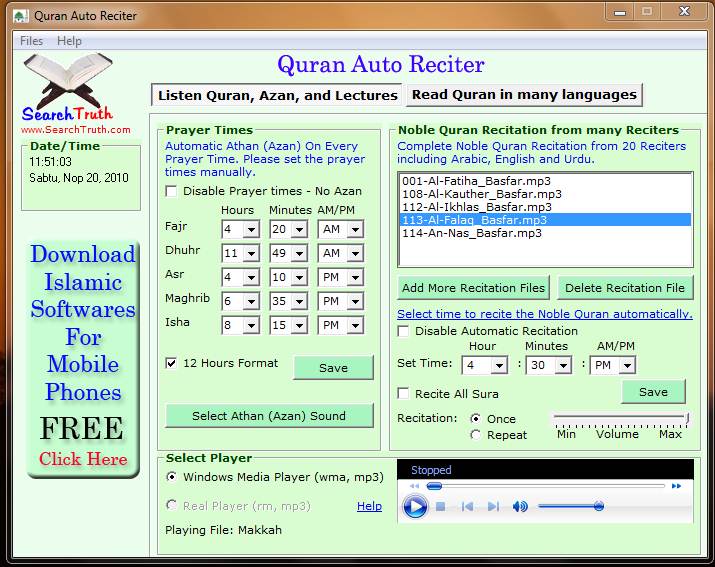Uncheck the 12 Hours Format checkbox

(x=171, y=363)
